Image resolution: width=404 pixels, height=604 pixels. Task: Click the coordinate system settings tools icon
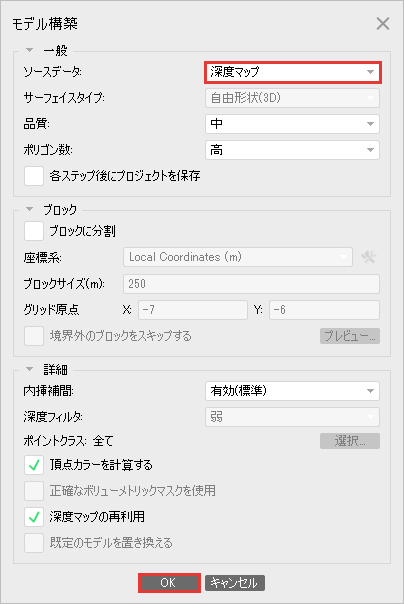tap(369, 257)
